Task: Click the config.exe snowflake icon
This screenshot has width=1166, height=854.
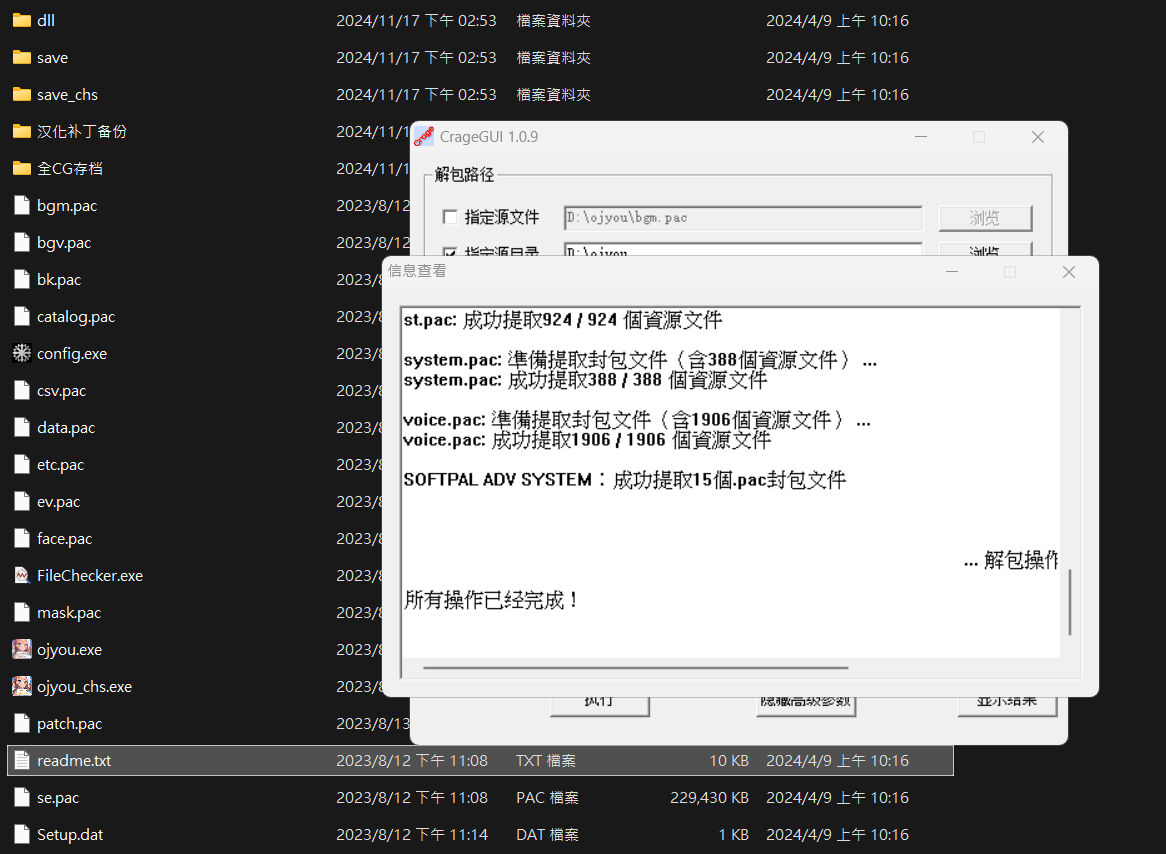Action: (x=22, y=354)
